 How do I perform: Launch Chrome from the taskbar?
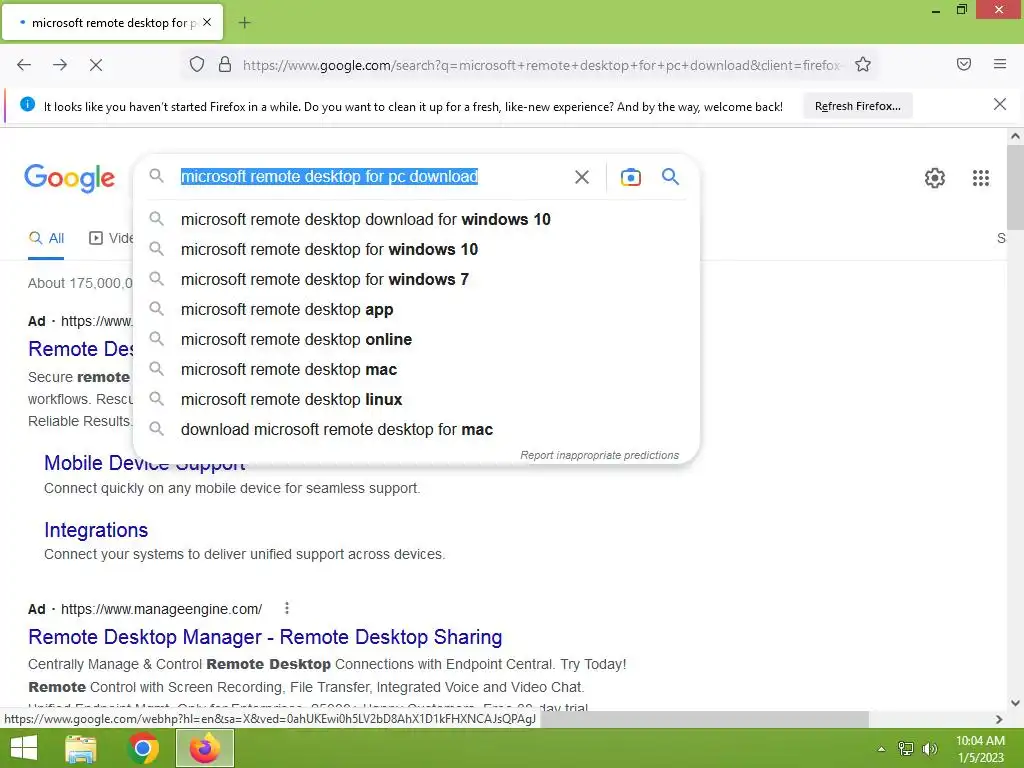tap(142, 748)
